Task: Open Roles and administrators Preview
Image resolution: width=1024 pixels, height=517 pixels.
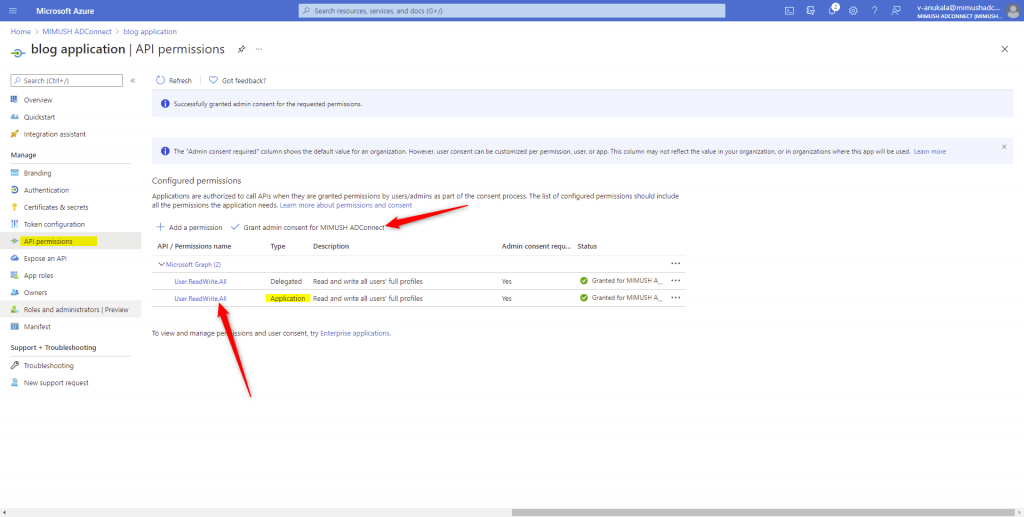Action: [76, 309]
